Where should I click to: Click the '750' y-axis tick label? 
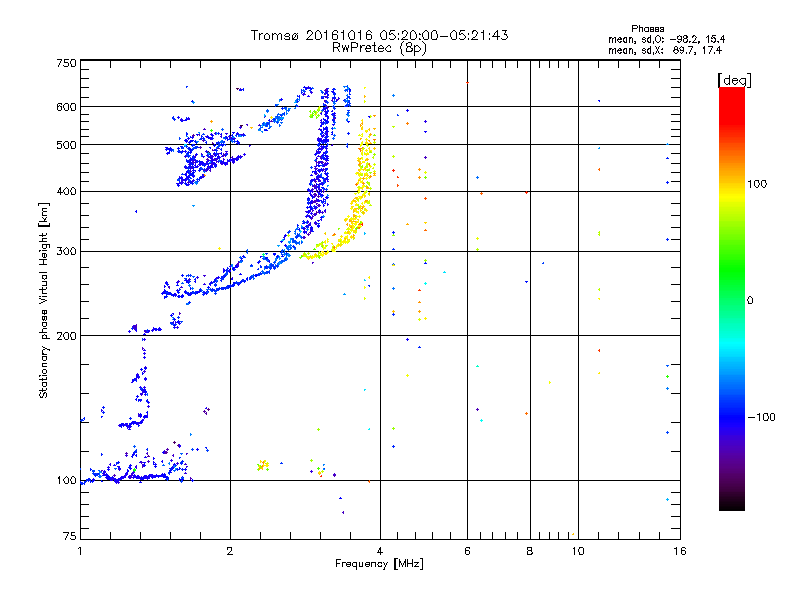pos(67,63)
